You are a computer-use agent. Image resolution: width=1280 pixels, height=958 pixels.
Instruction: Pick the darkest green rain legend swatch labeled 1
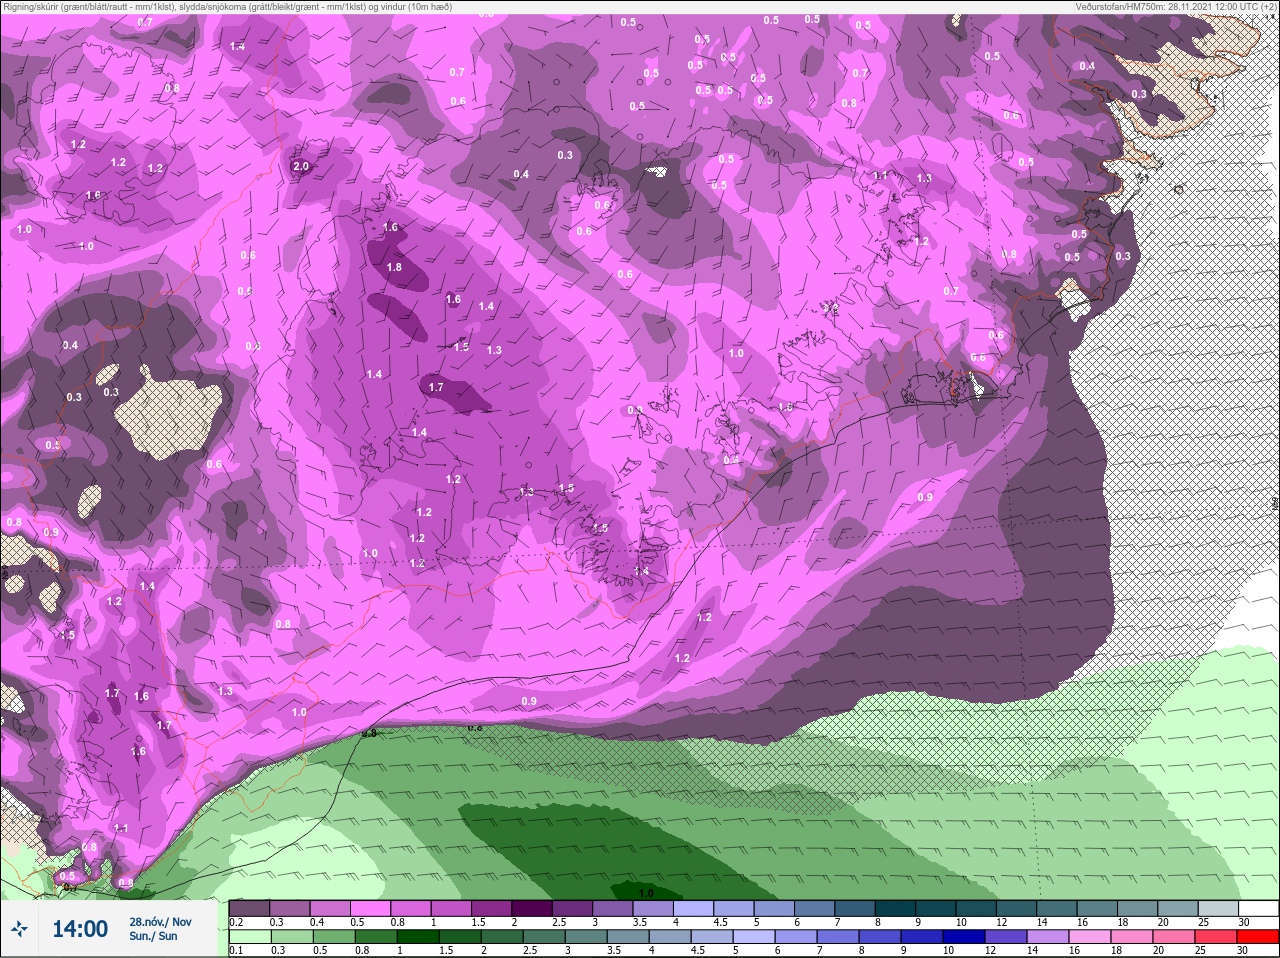[x=416, y=937]
